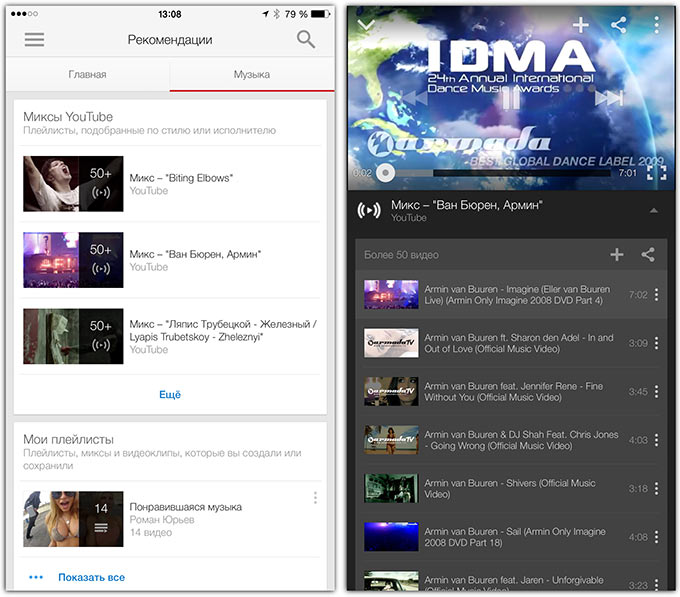Click the Микс – "Biting Elbows" title text
The width and height of the screenshot is (680, 597).
click(x=181, y=178)
